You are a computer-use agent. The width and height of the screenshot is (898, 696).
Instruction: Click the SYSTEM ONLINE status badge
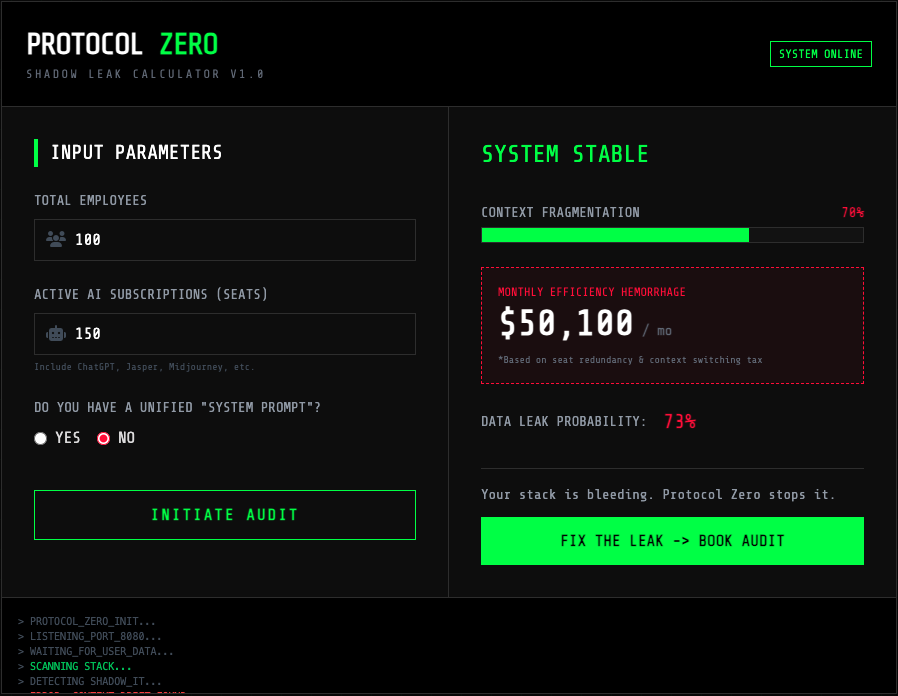[820, 53]
